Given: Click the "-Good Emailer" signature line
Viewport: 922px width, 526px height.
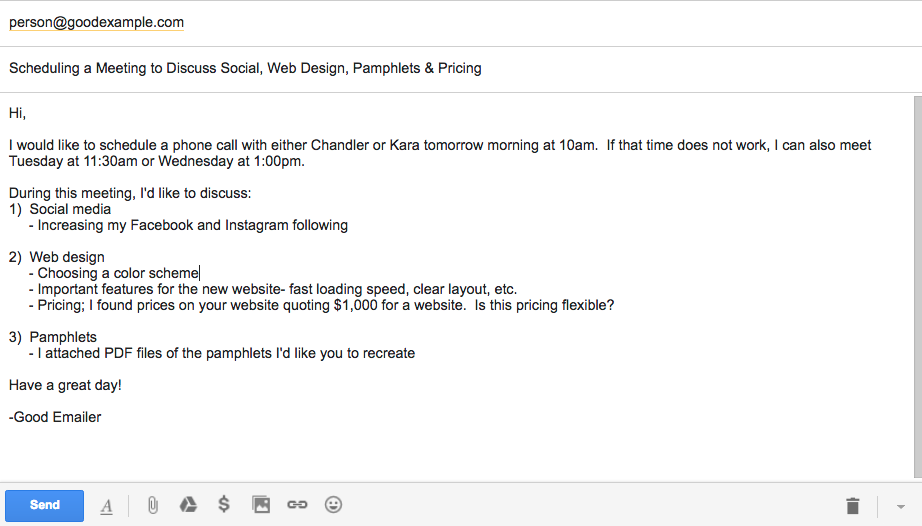Looking at the screenshot, I should 55,417.
